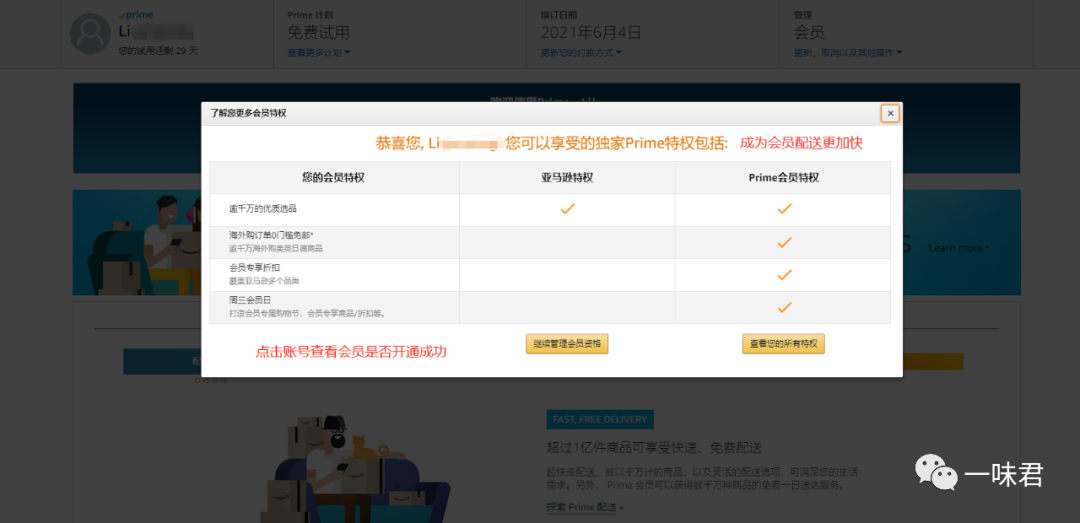Image resolution: width=1080 pixels, height=523 pixels.
Task: Click the Learn more link on banner
Action: (958, 247)
